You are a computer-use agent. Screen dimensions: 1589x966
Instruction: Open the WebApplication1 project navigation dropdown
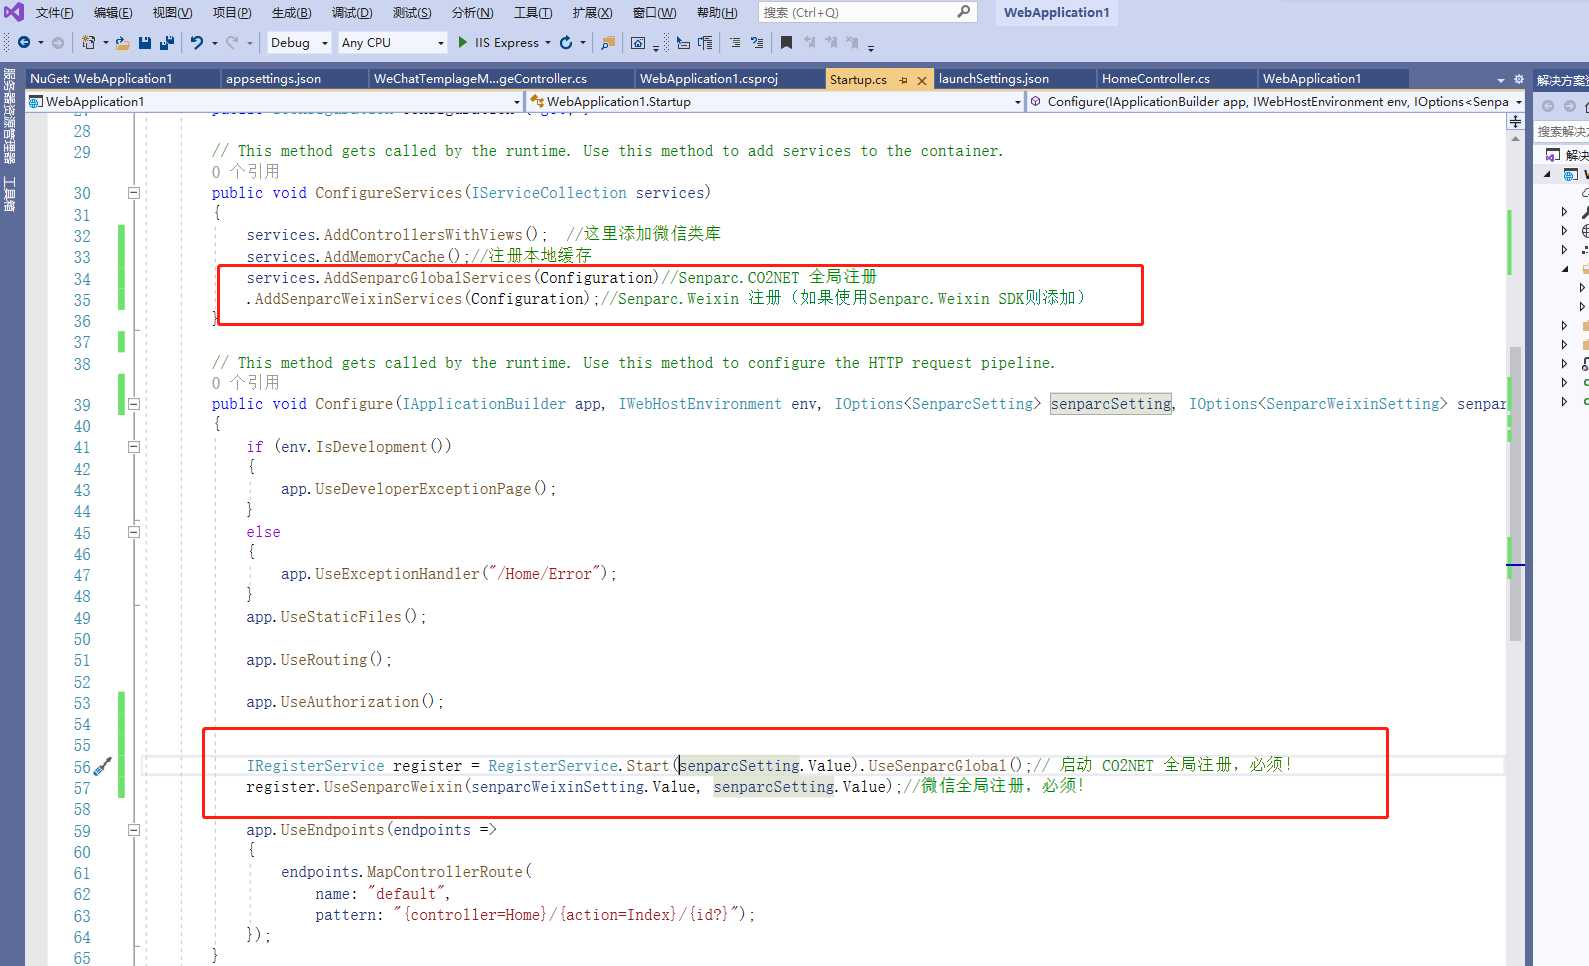(x=275, y=102)
